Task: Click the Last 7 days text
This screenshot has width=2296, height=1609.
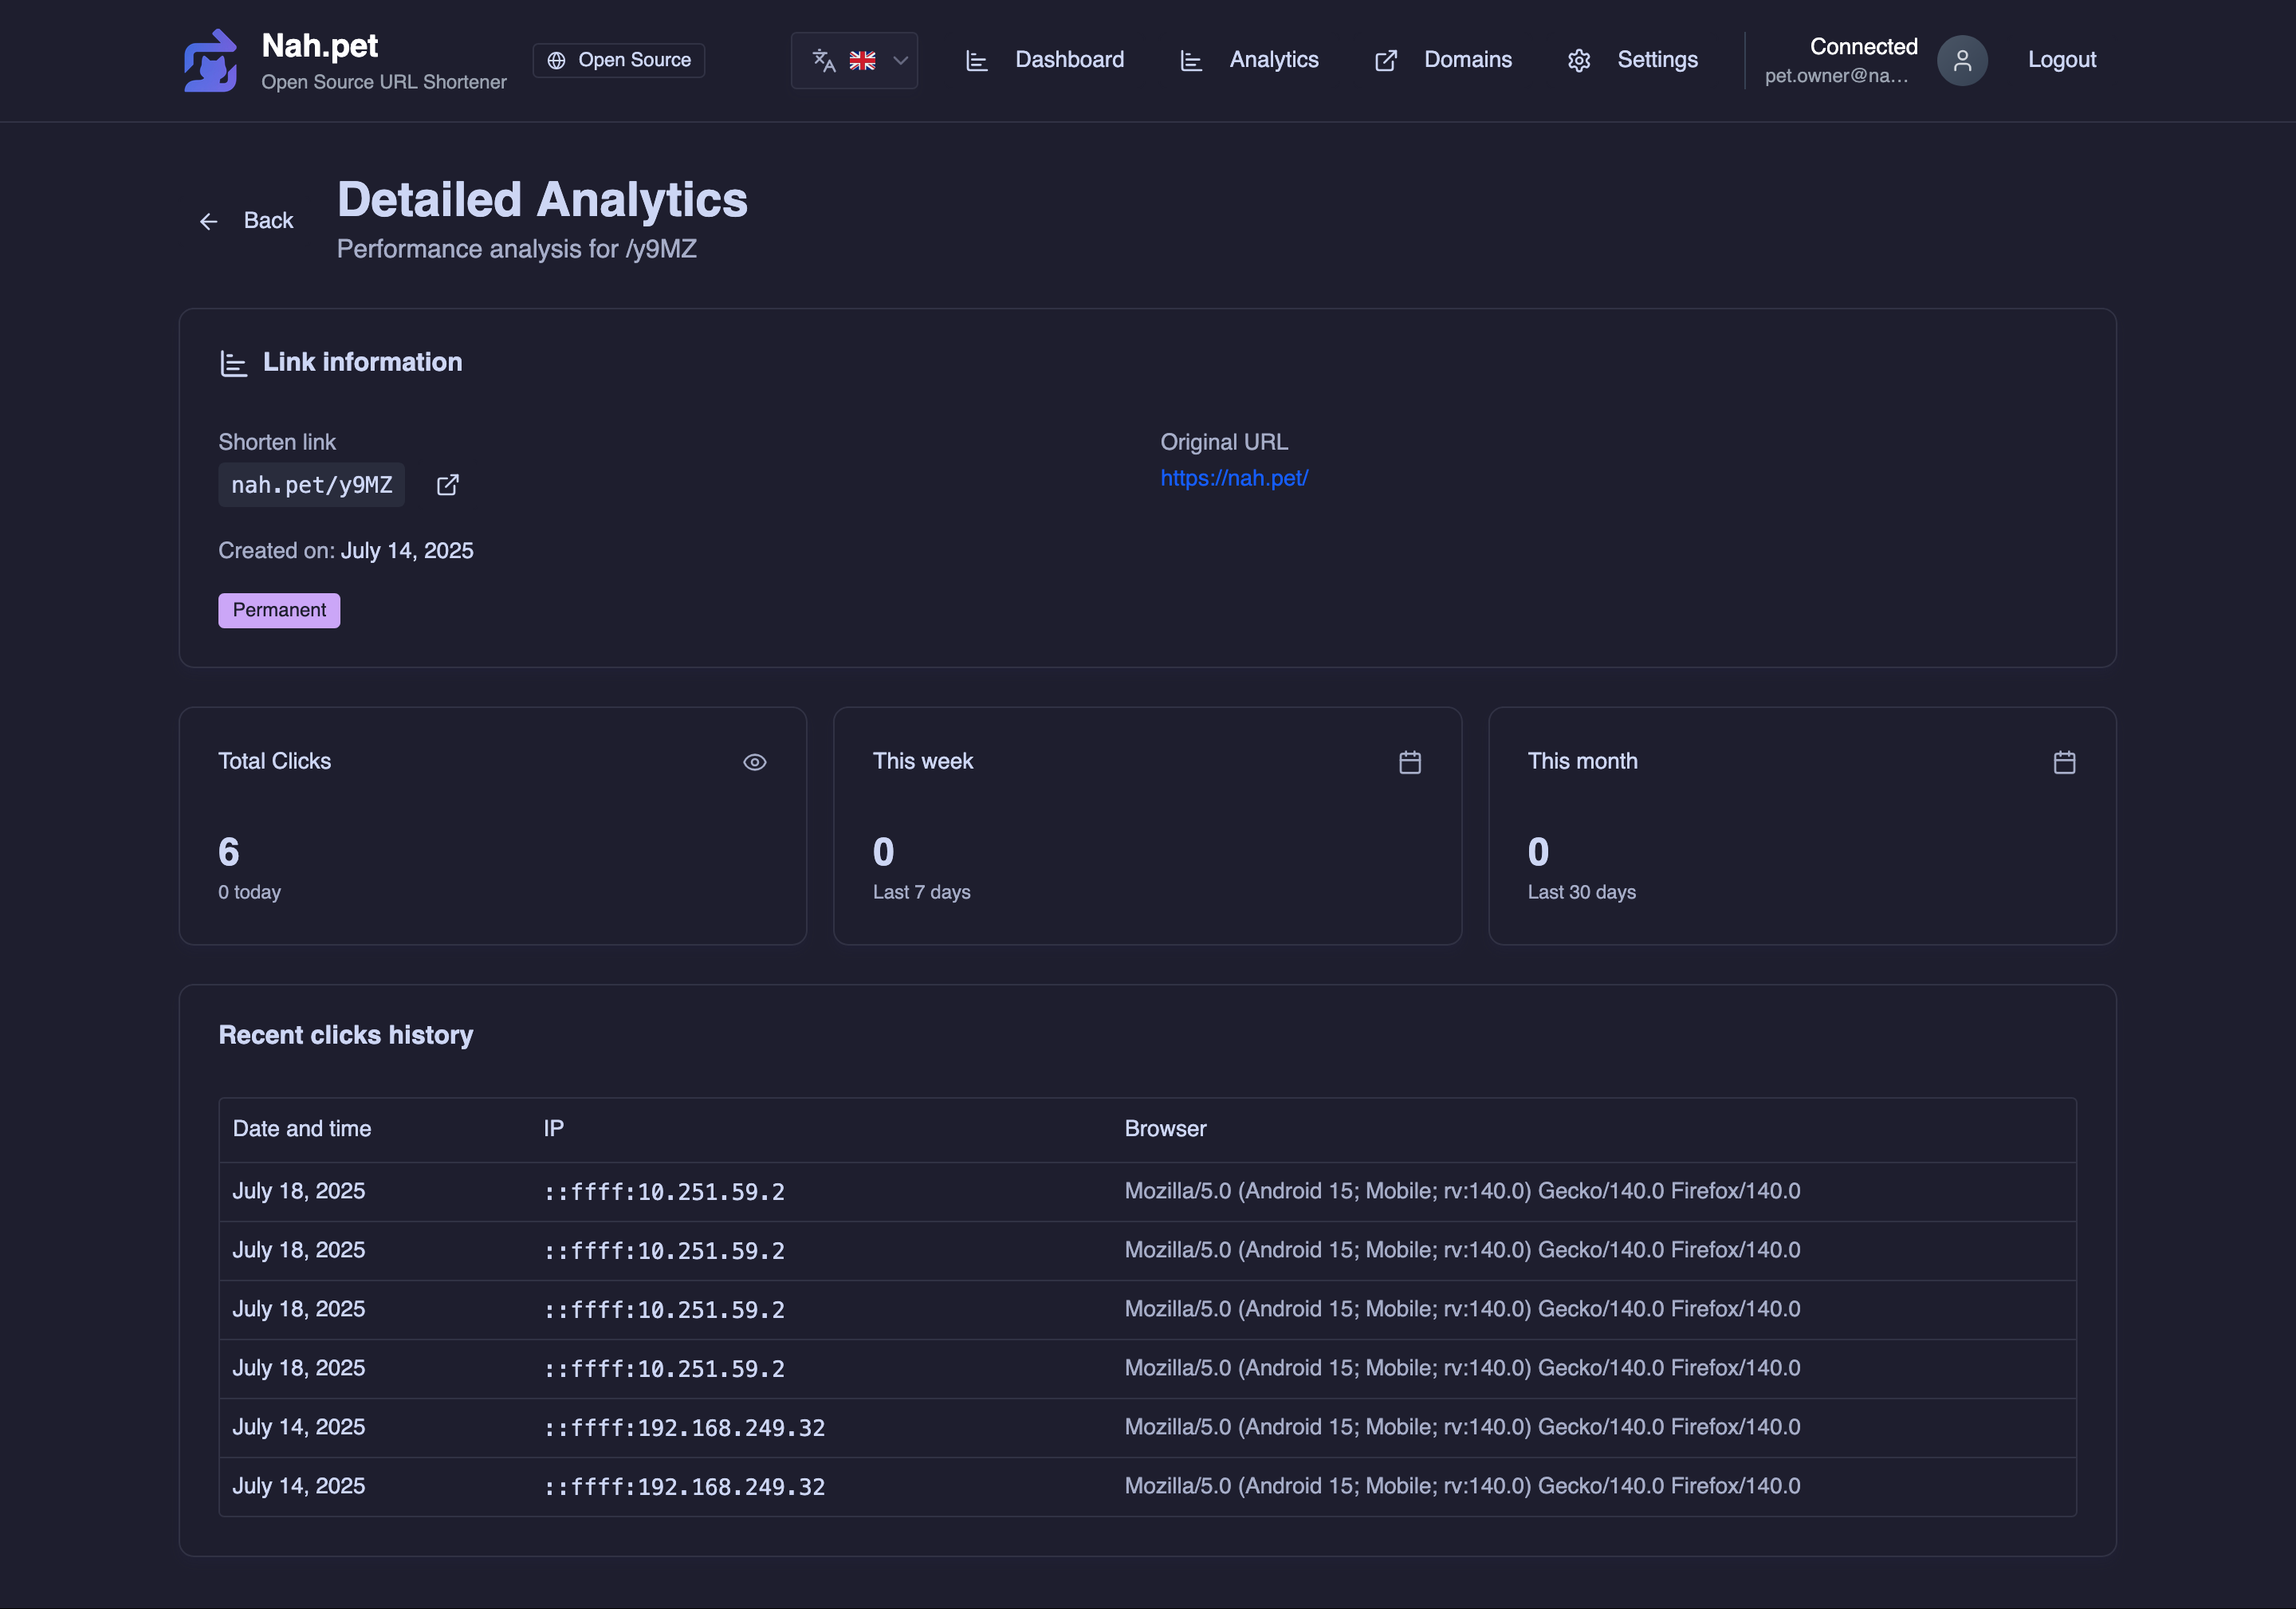Action: click(921, 892)
